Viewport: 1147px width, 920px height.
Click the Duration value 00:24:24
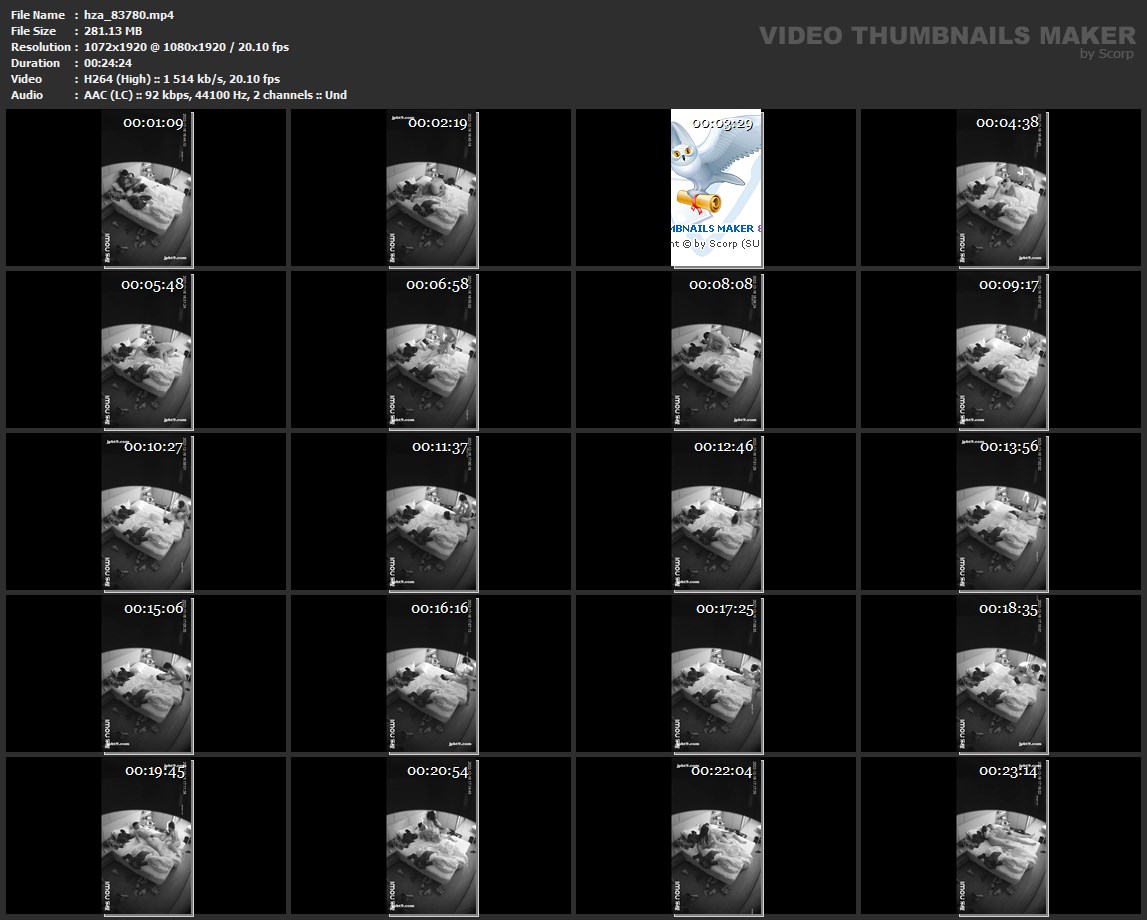(107, 63)
